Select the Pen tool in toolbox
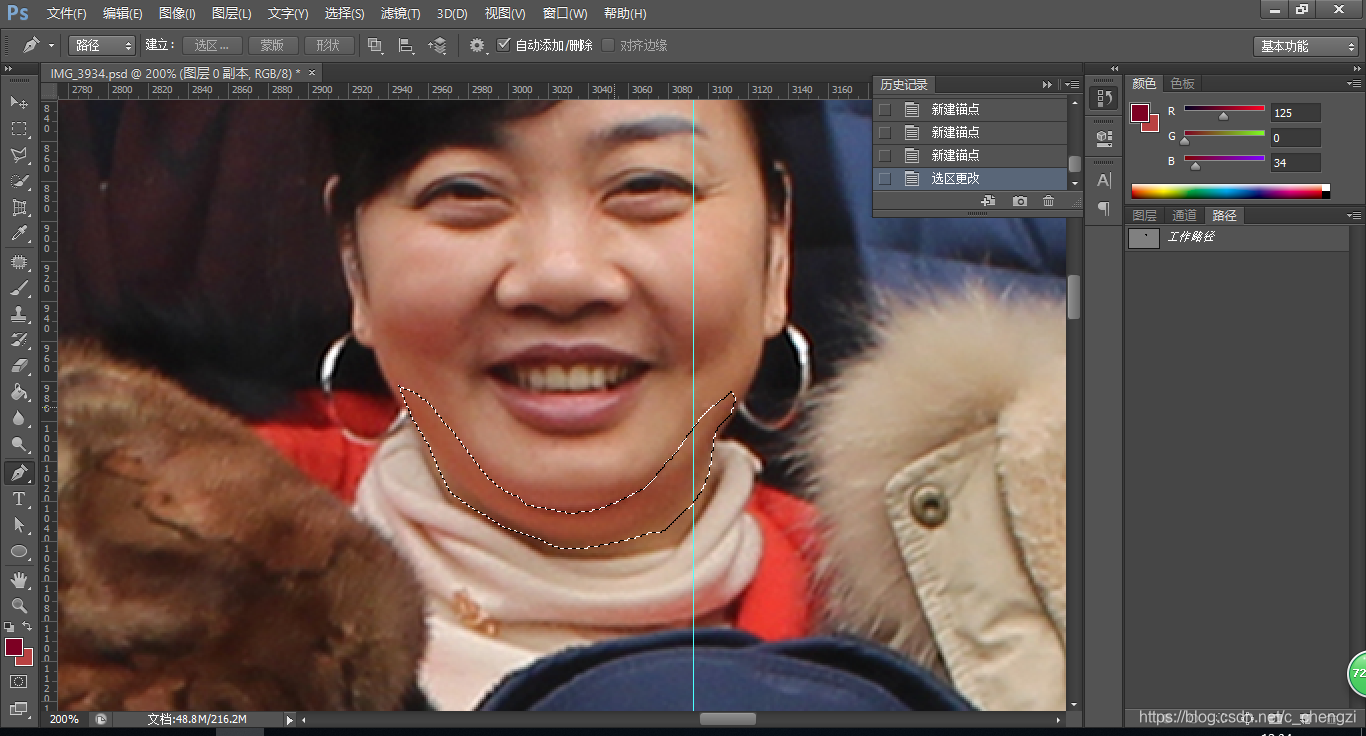The width and height of the screenshot is (1366, 736). pyautogui.click(x=19, y=473)
